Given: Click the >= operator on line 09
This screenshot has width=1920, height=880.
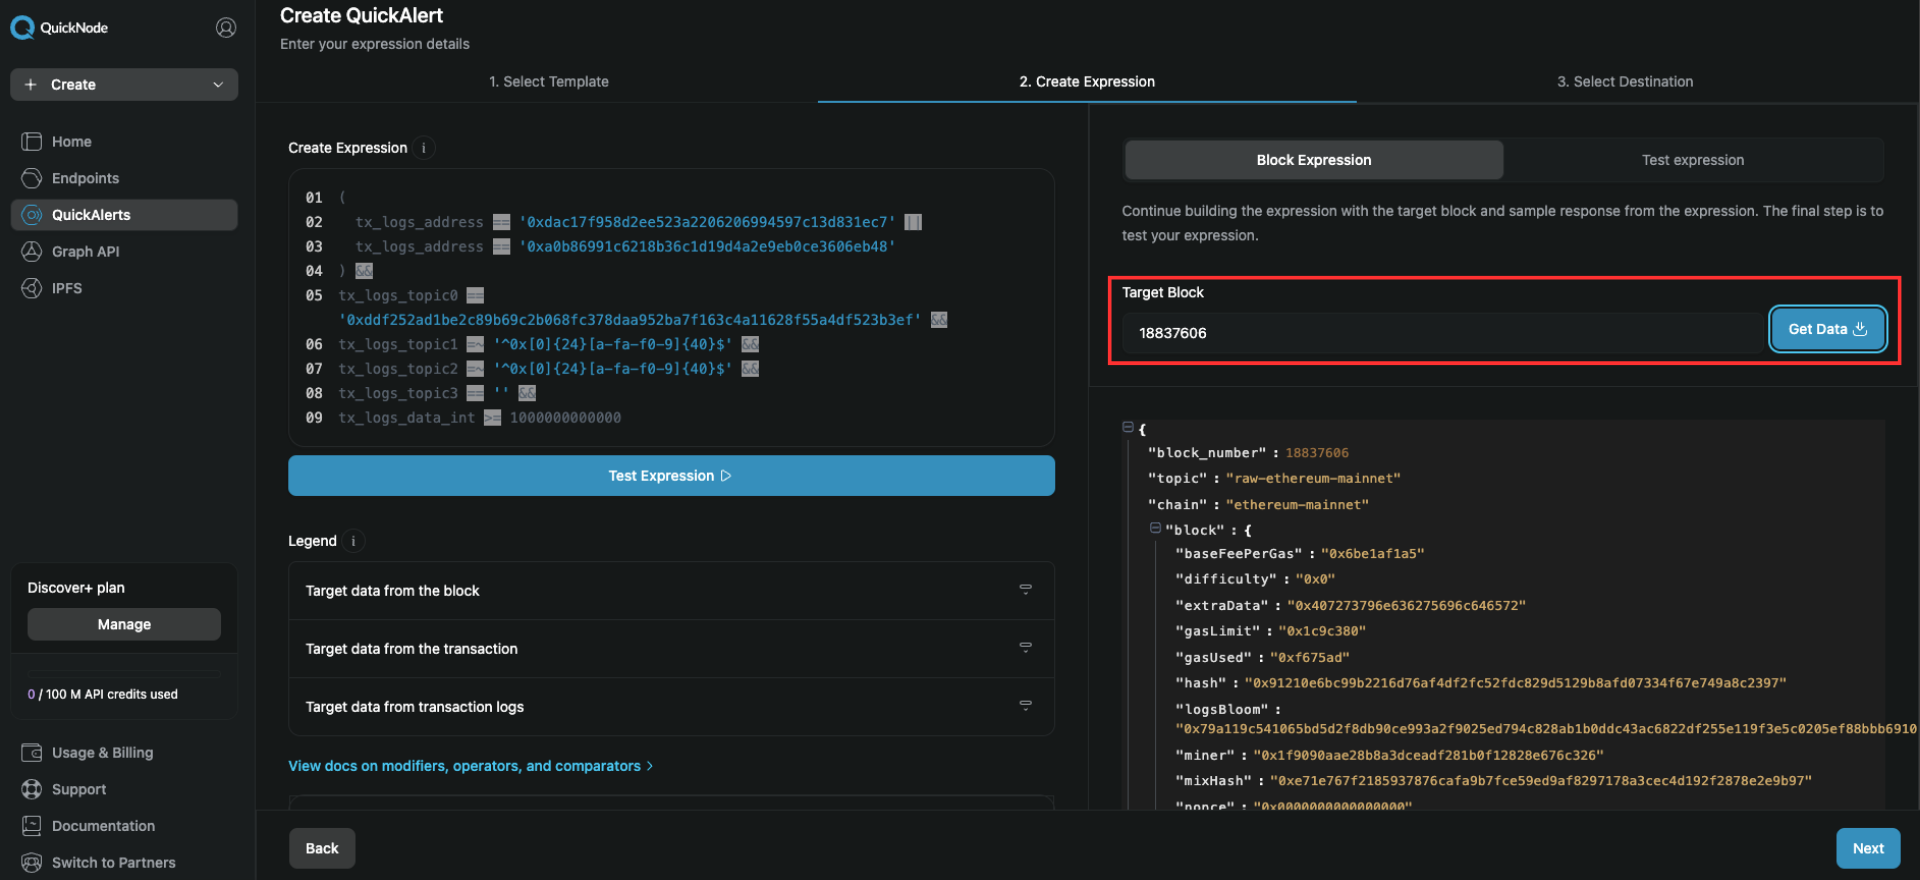Looking at the screenshot, I should 493,417.
